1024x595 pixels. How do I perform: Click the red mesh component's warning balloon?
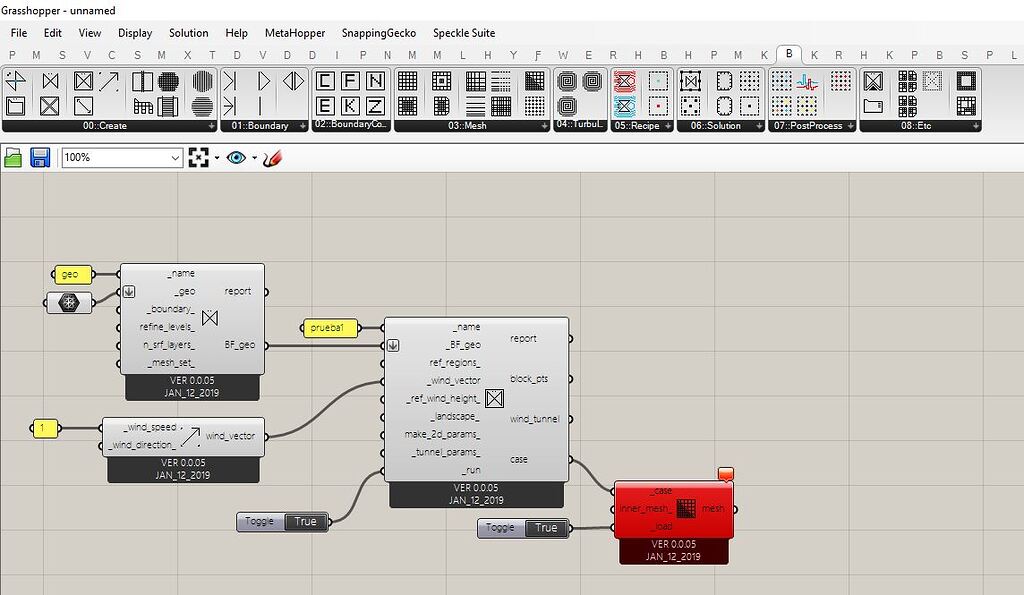coord(726,473)
